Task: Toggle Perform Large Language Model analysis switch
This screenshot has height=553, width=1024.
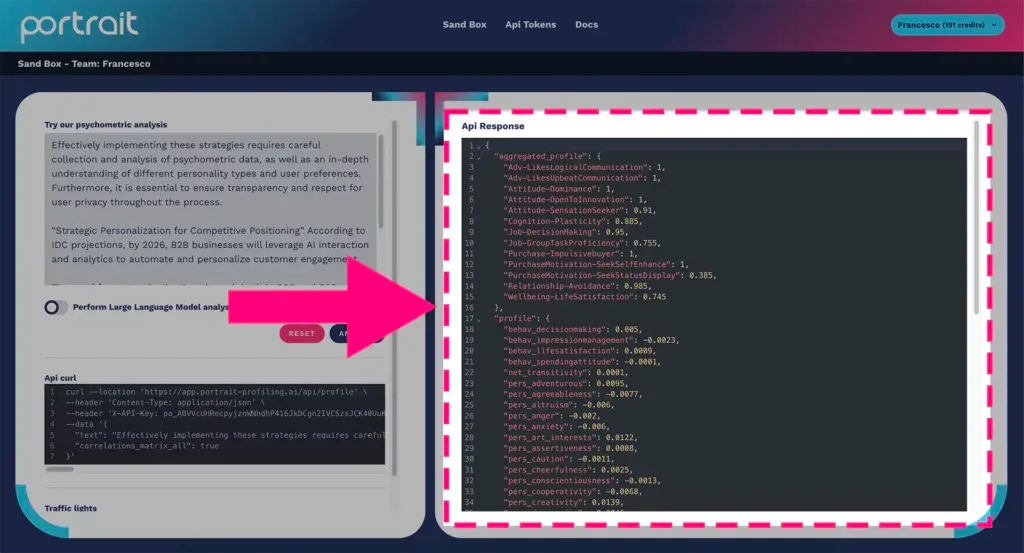Action: pos(56,307)
